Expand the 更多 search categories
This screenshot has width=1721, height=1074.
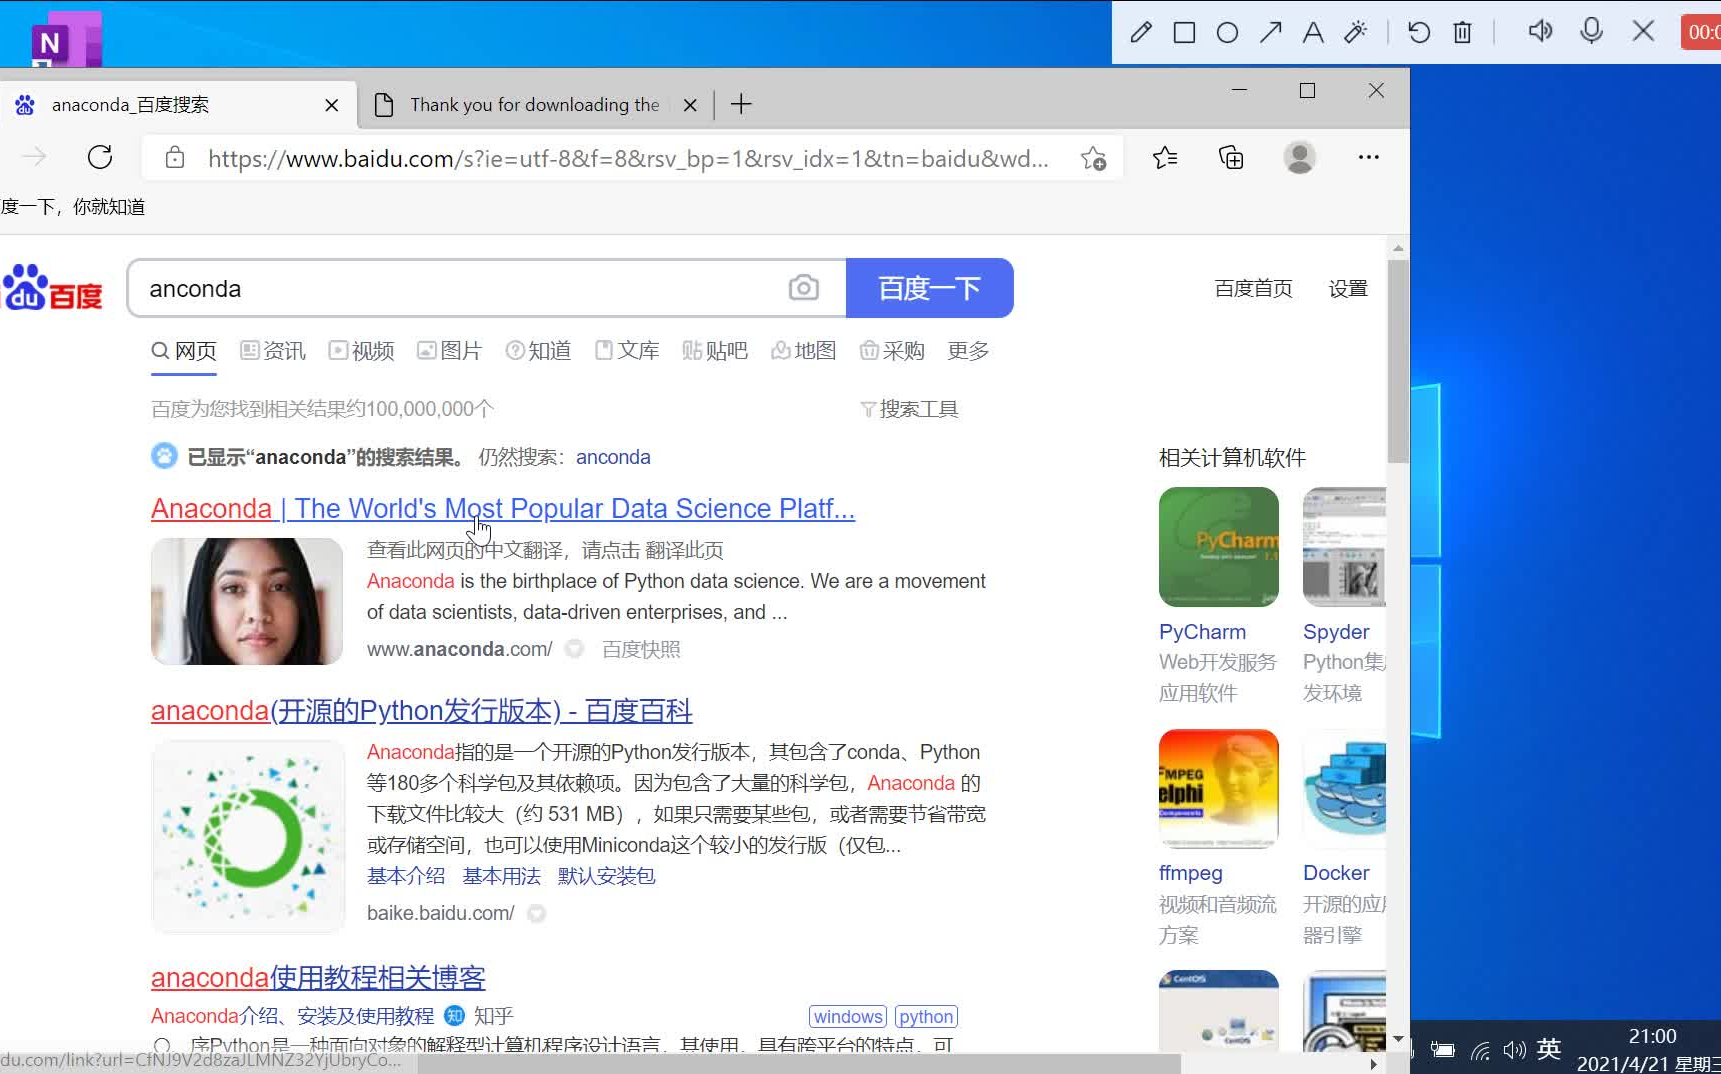tap(968, 351)
